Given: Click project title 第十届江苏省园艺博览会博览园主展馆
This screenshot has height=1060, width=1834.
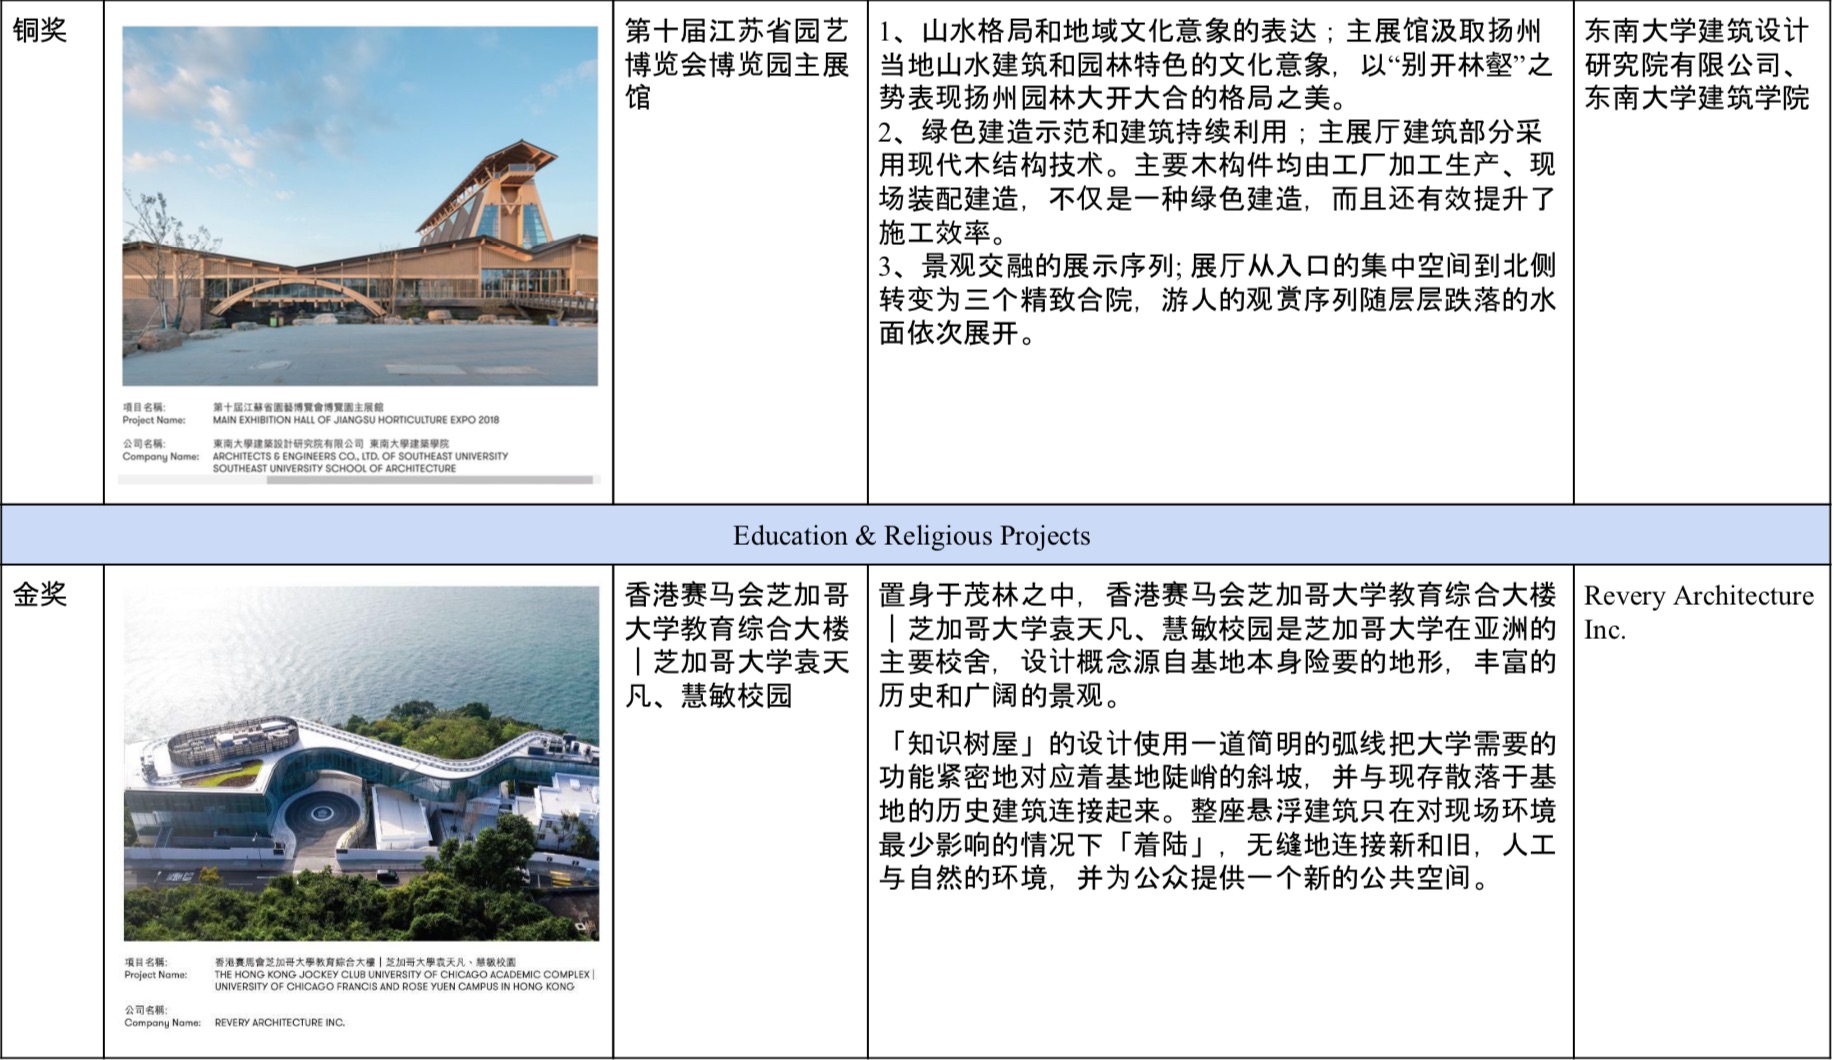Looking at the screenshot, I should tap(737, 64).
